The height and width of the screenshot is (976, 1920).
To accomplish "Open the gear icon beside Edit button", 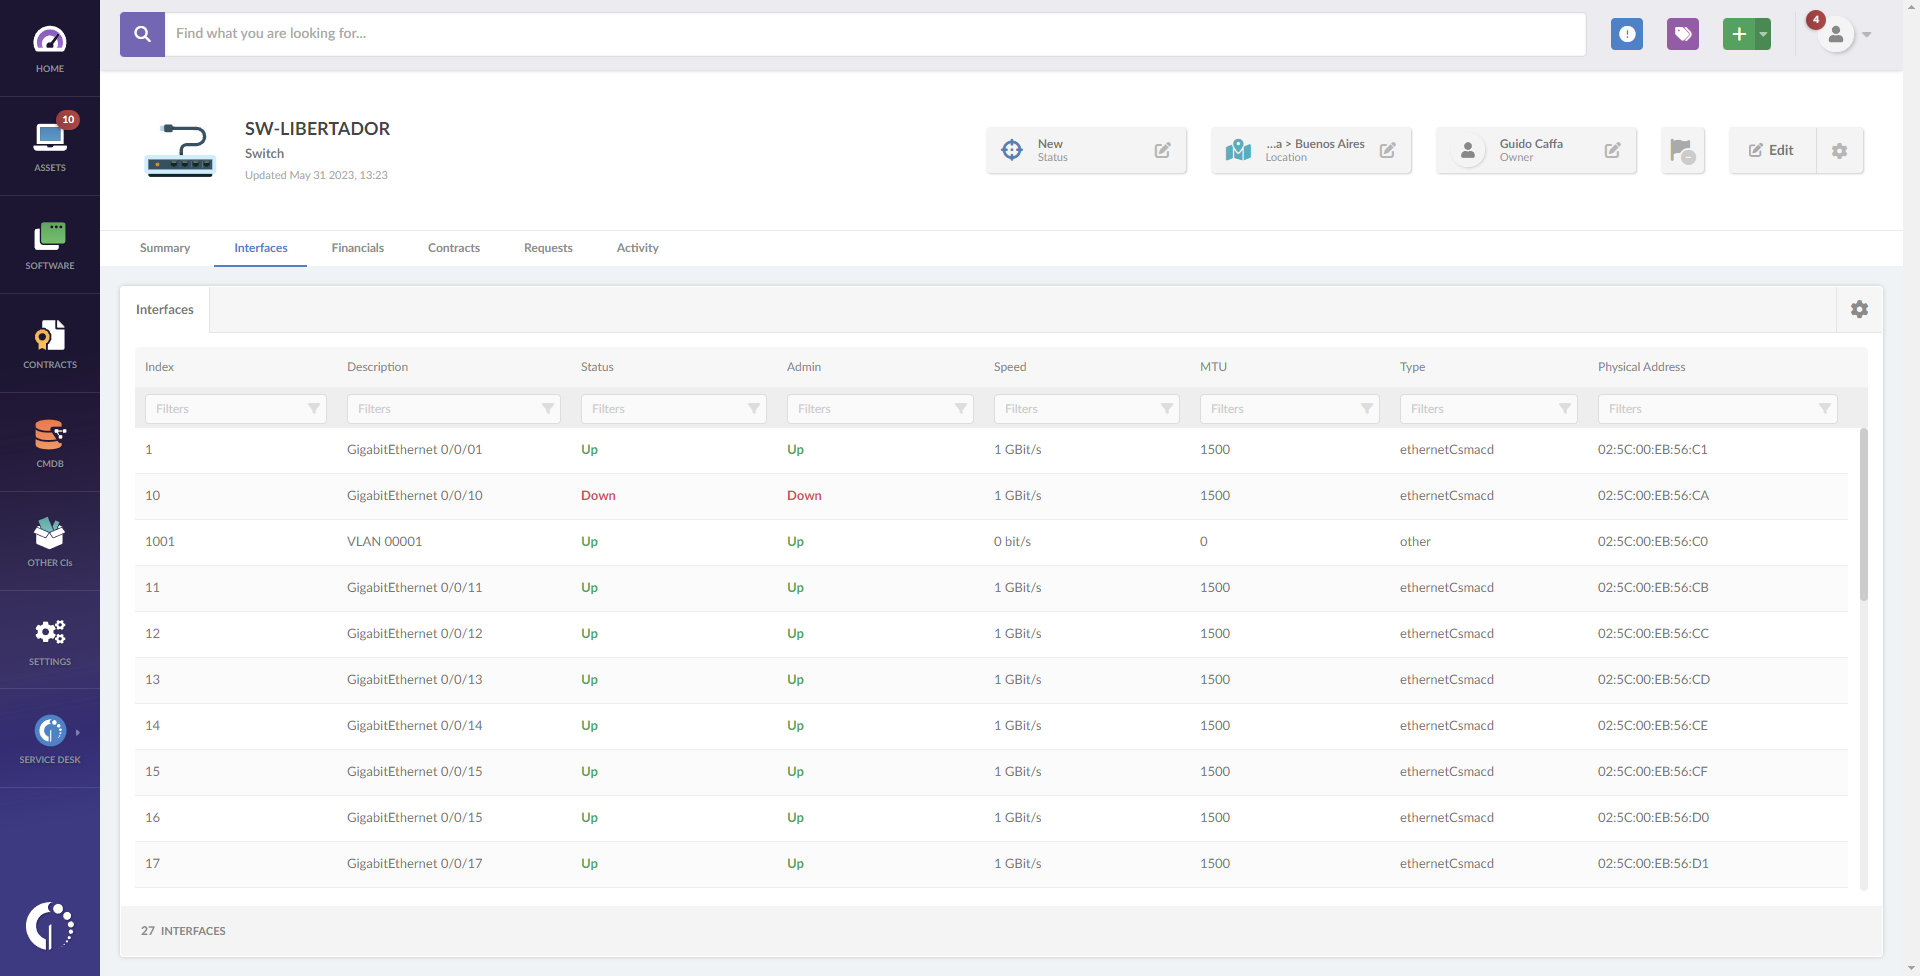I will [1840, 150].
